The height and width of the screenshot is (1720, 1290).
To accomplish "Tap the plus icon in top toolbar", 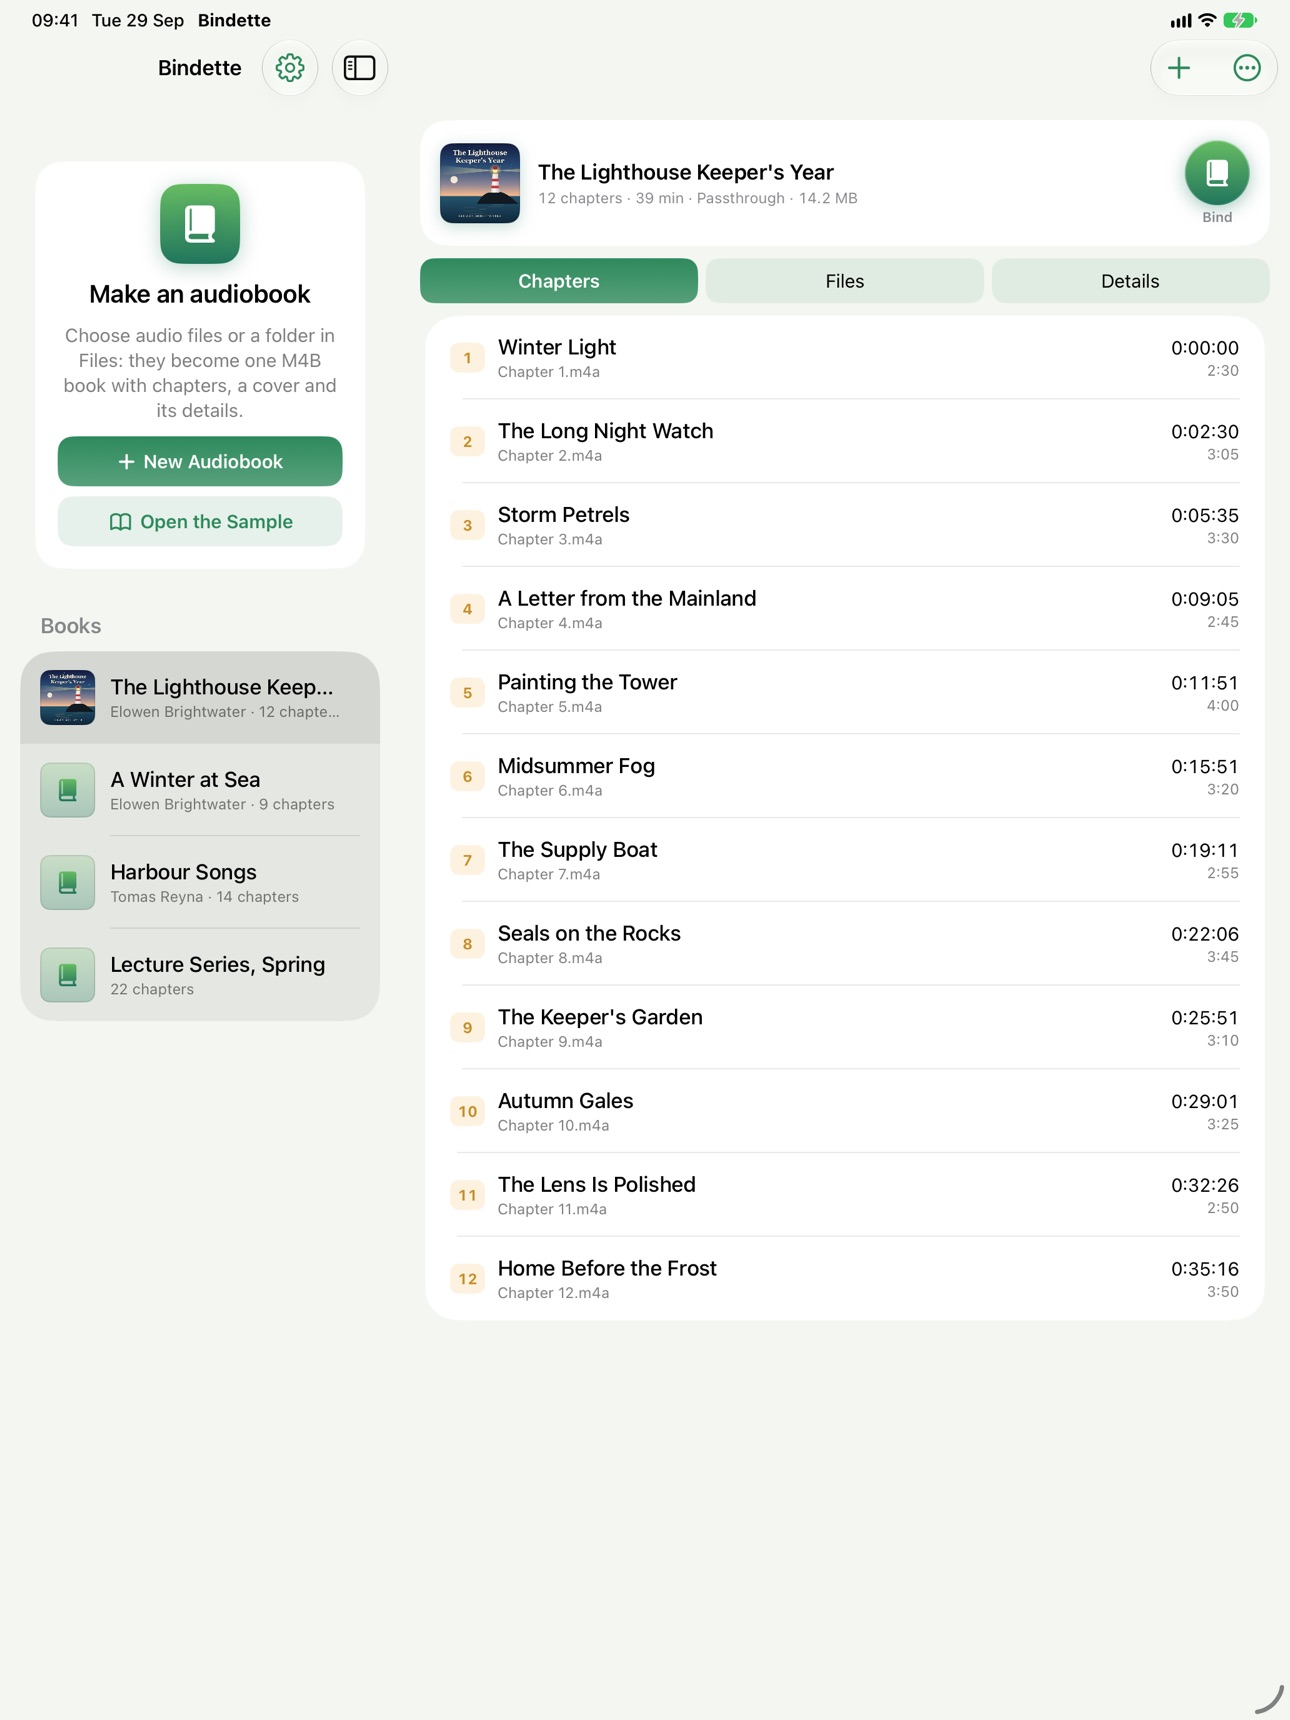I will click(x=1180, y=68).
